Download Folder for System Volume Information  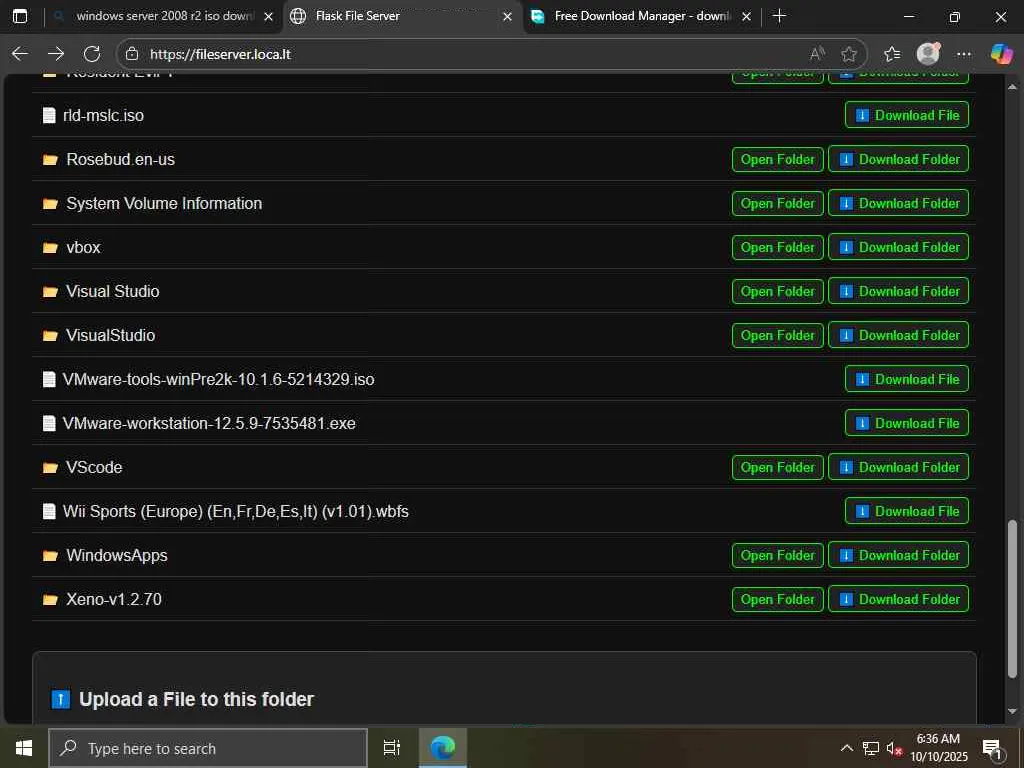(x=899, y=203)
